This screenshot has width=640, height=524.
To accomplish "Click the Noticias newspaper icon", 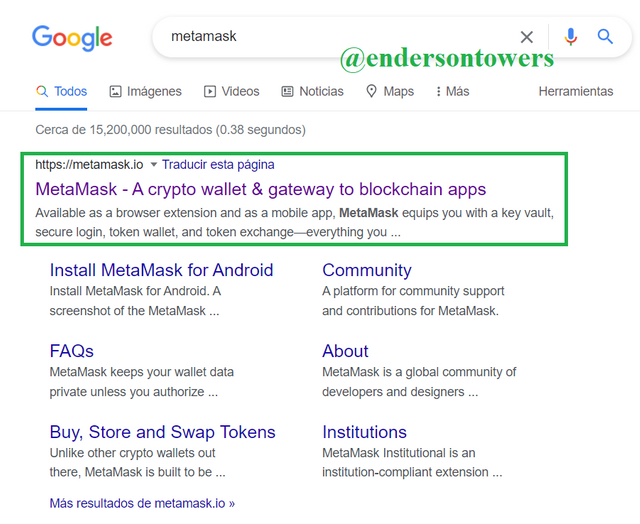I will click(x=288, y=91).
